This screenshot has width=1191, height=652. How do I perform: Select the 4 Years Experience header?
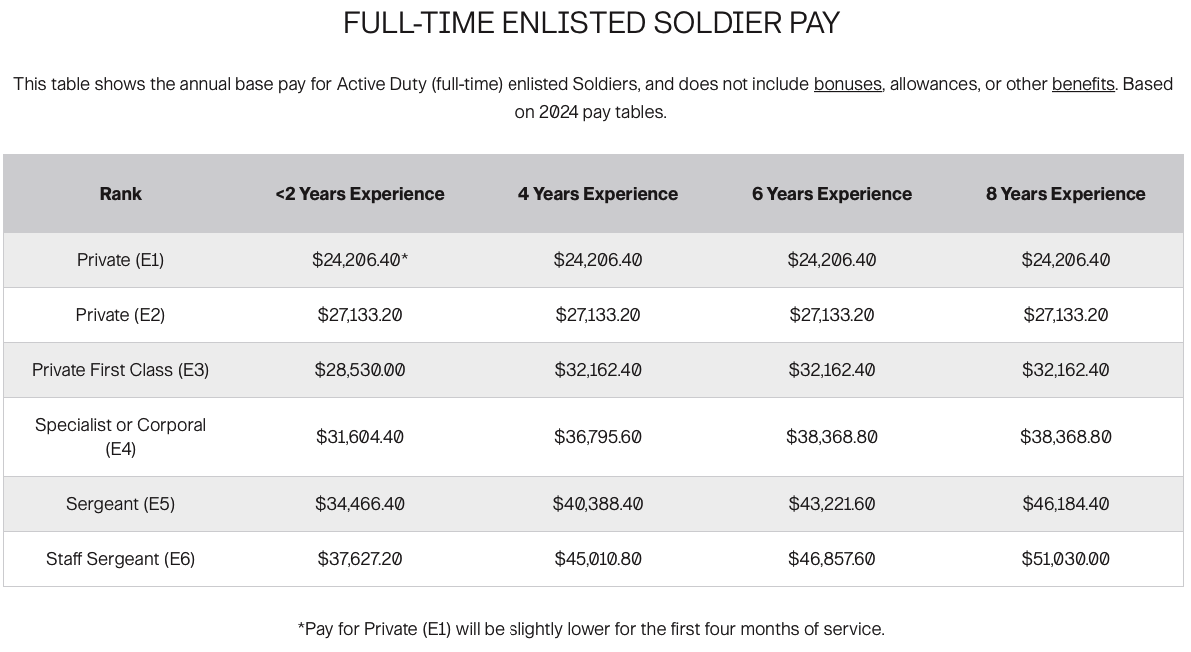pos(598,194)
